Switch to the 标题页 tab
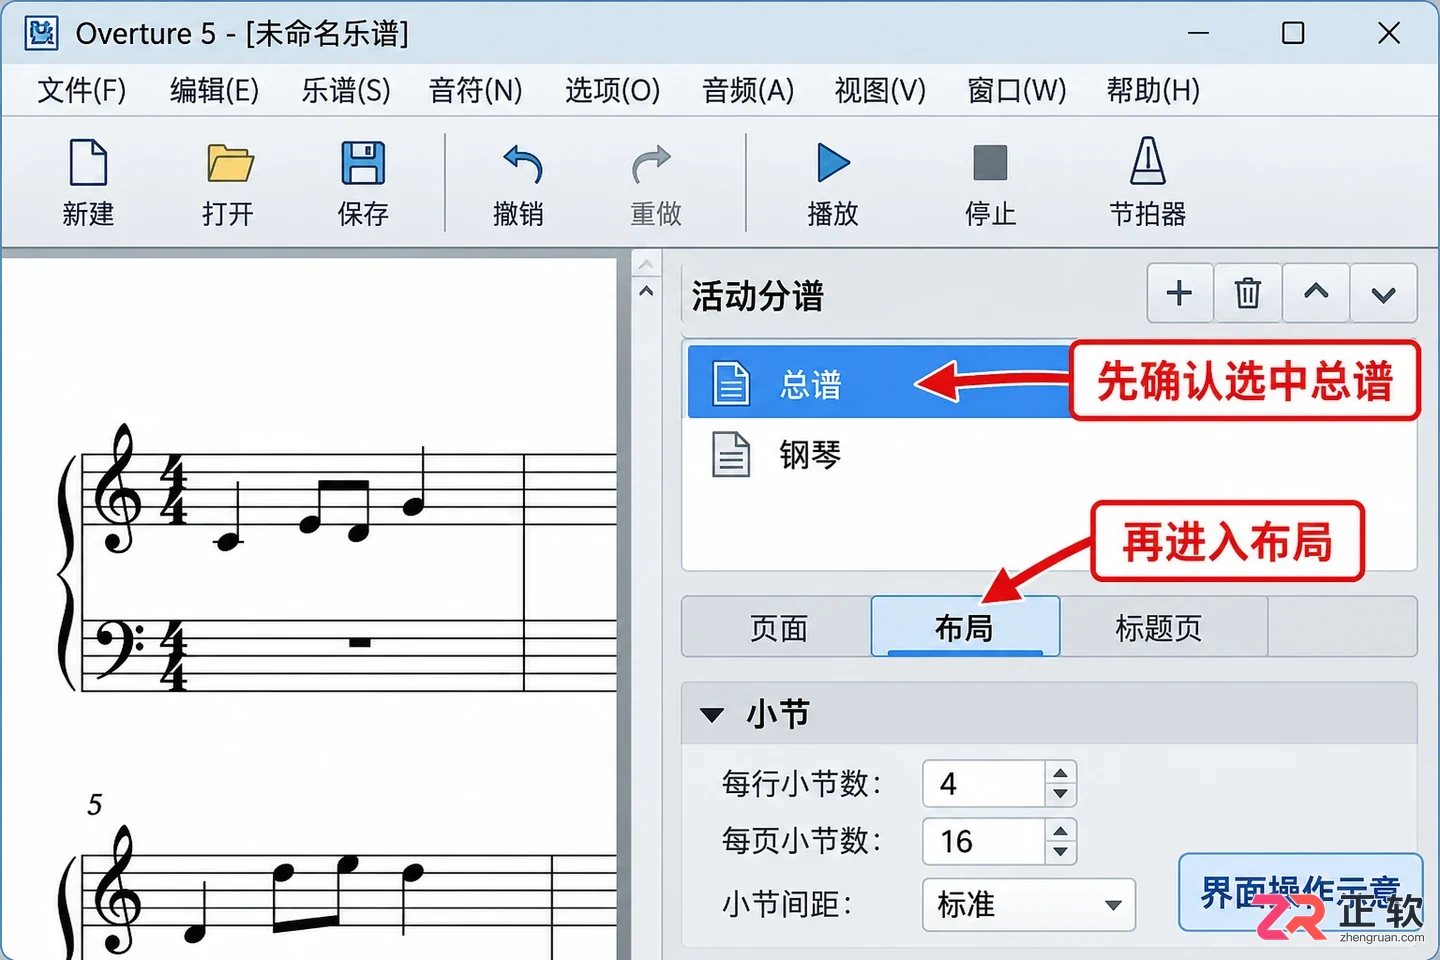Image resolution: width=1440 pixels, height=960 pixels. [1163, 627]
